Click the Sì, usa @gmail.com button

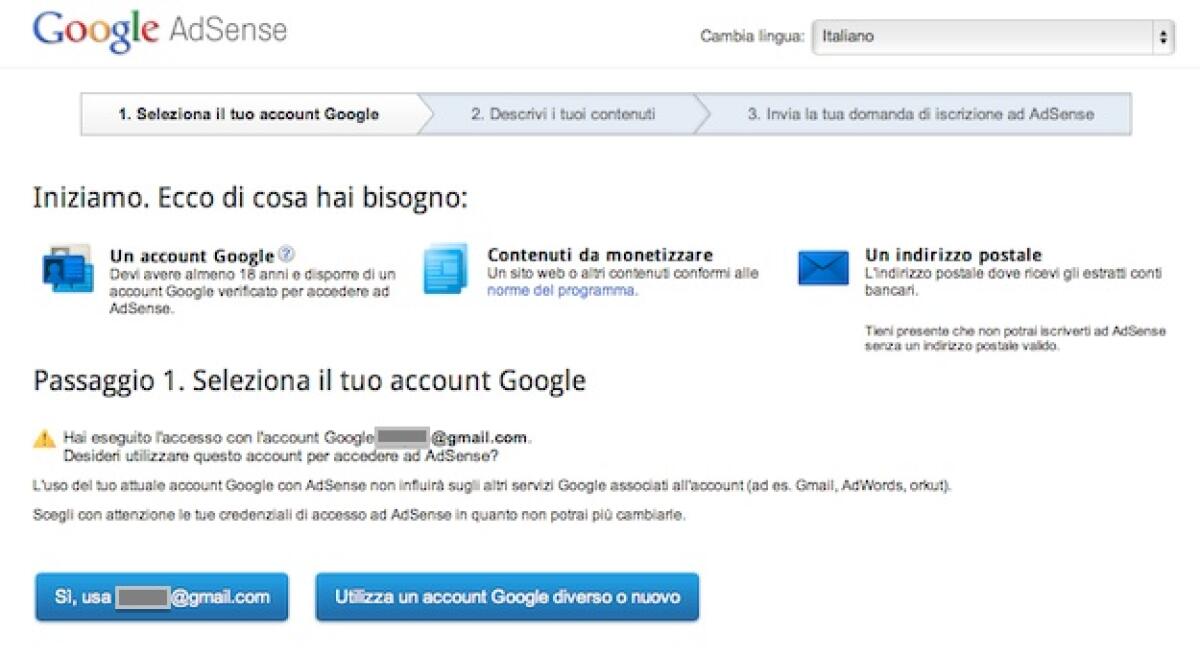[162, 597]
